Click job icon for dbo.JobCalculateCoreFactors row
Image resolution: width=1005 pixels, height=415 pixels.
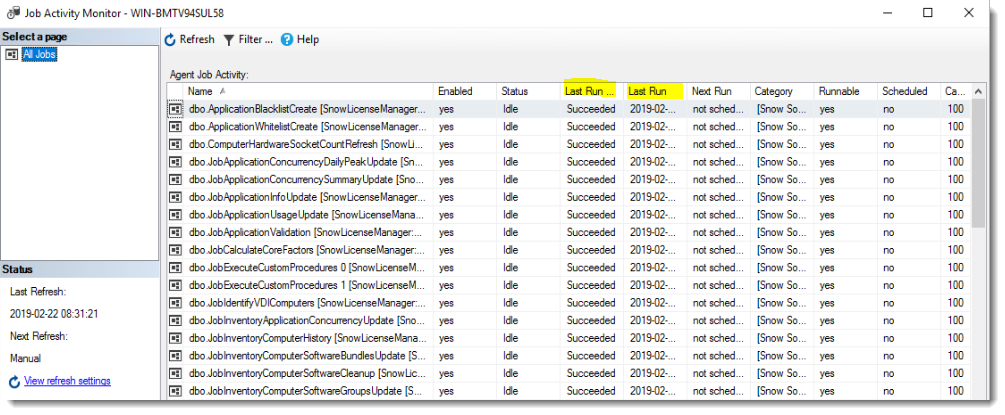[175, 250]
